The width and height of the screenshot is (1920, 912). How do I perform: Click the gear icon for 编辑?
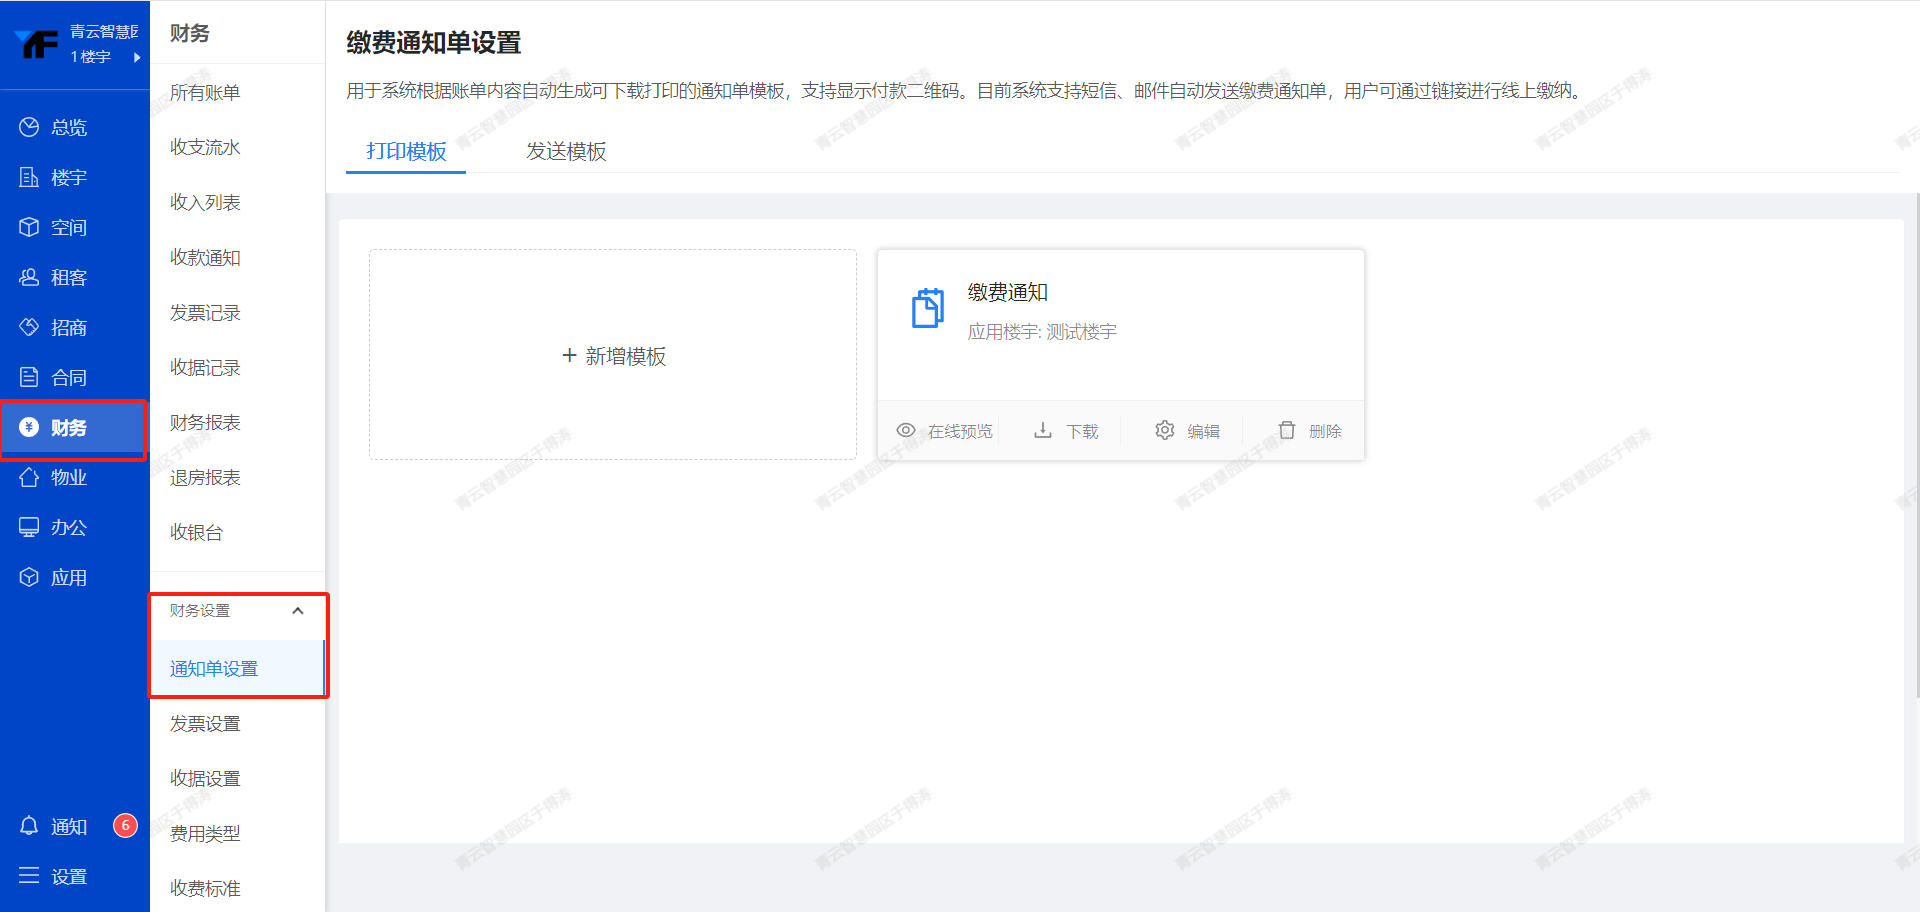pos(1164,430)
